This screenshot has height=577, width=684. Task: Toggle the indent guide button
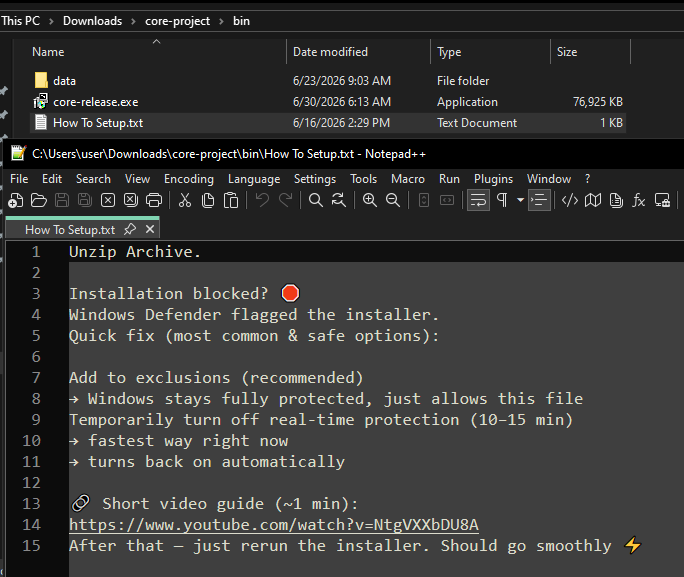coord(539,200)
